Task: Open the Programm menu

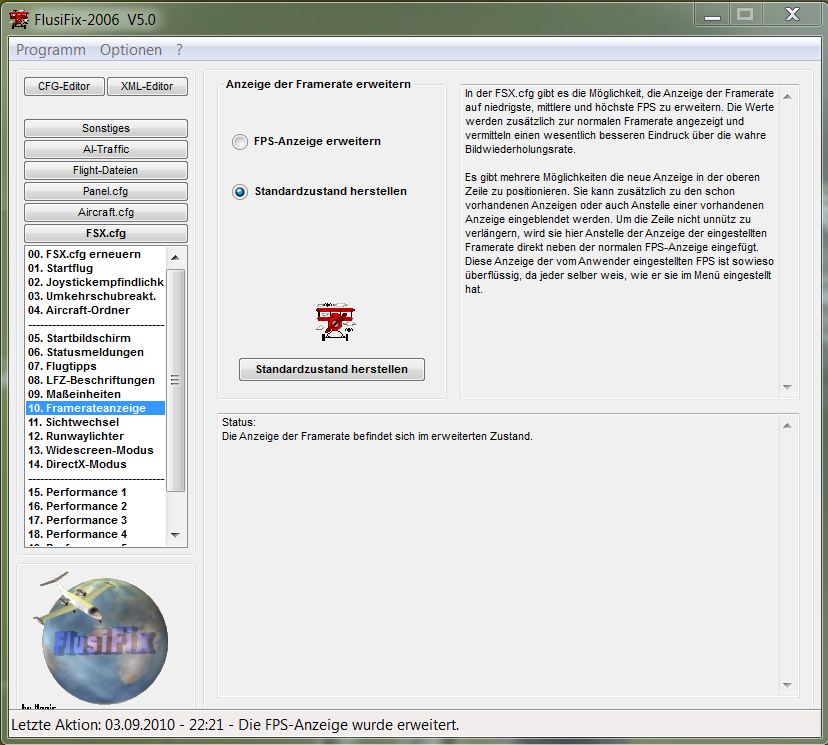Action: (x=51, y=50)
